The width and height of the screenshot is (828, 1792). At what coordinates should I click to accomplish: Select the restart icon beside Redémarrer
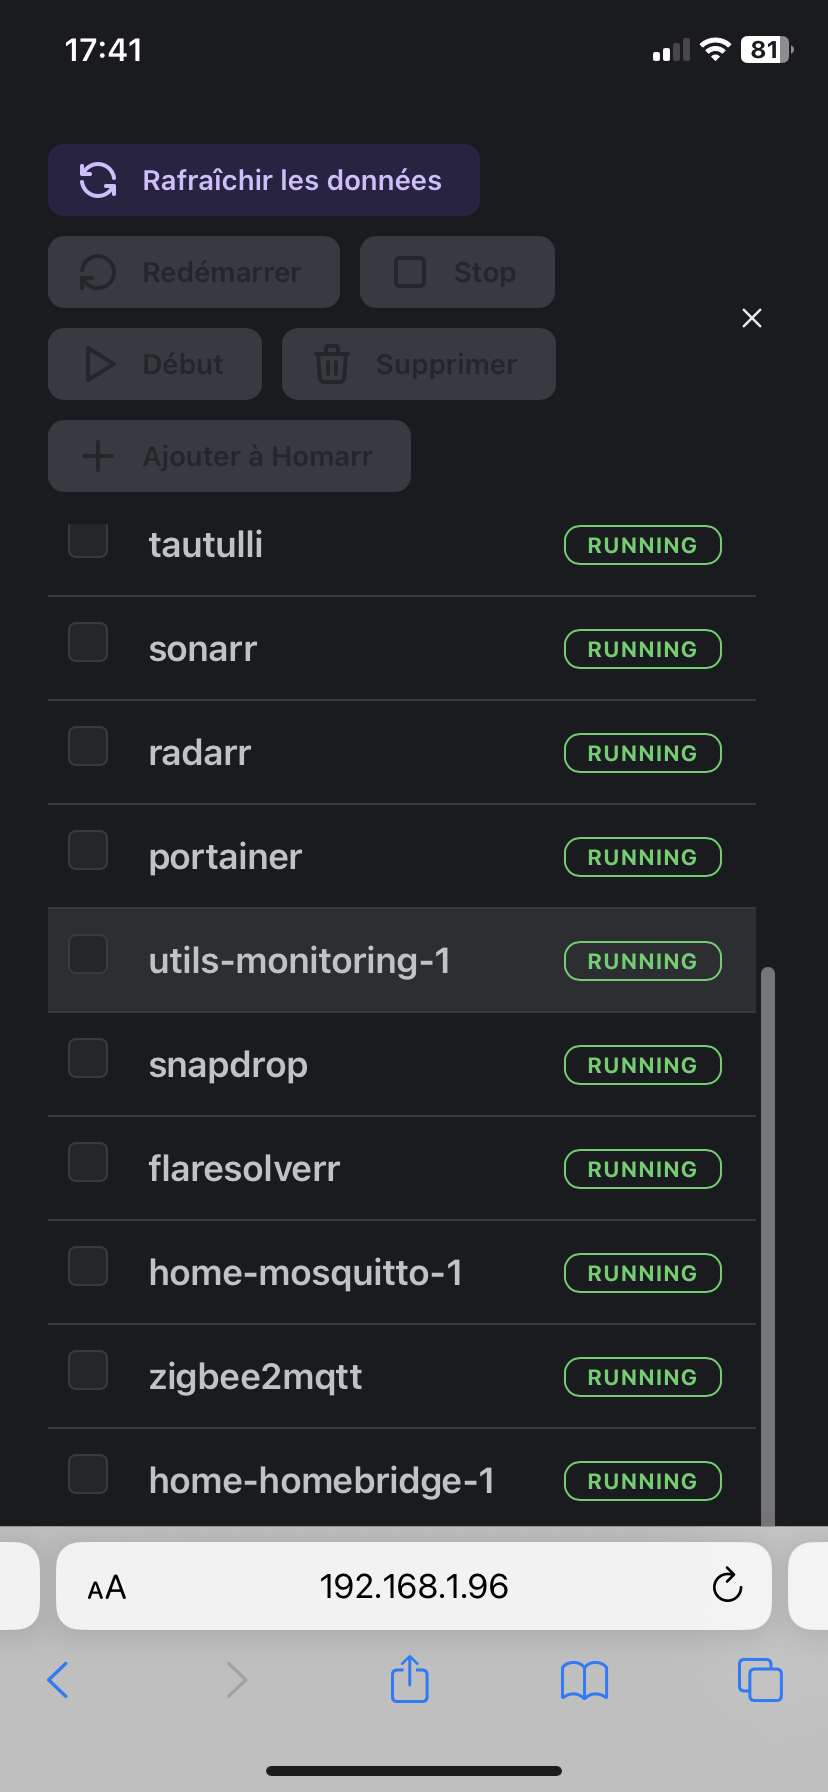(x=97, y=272)
